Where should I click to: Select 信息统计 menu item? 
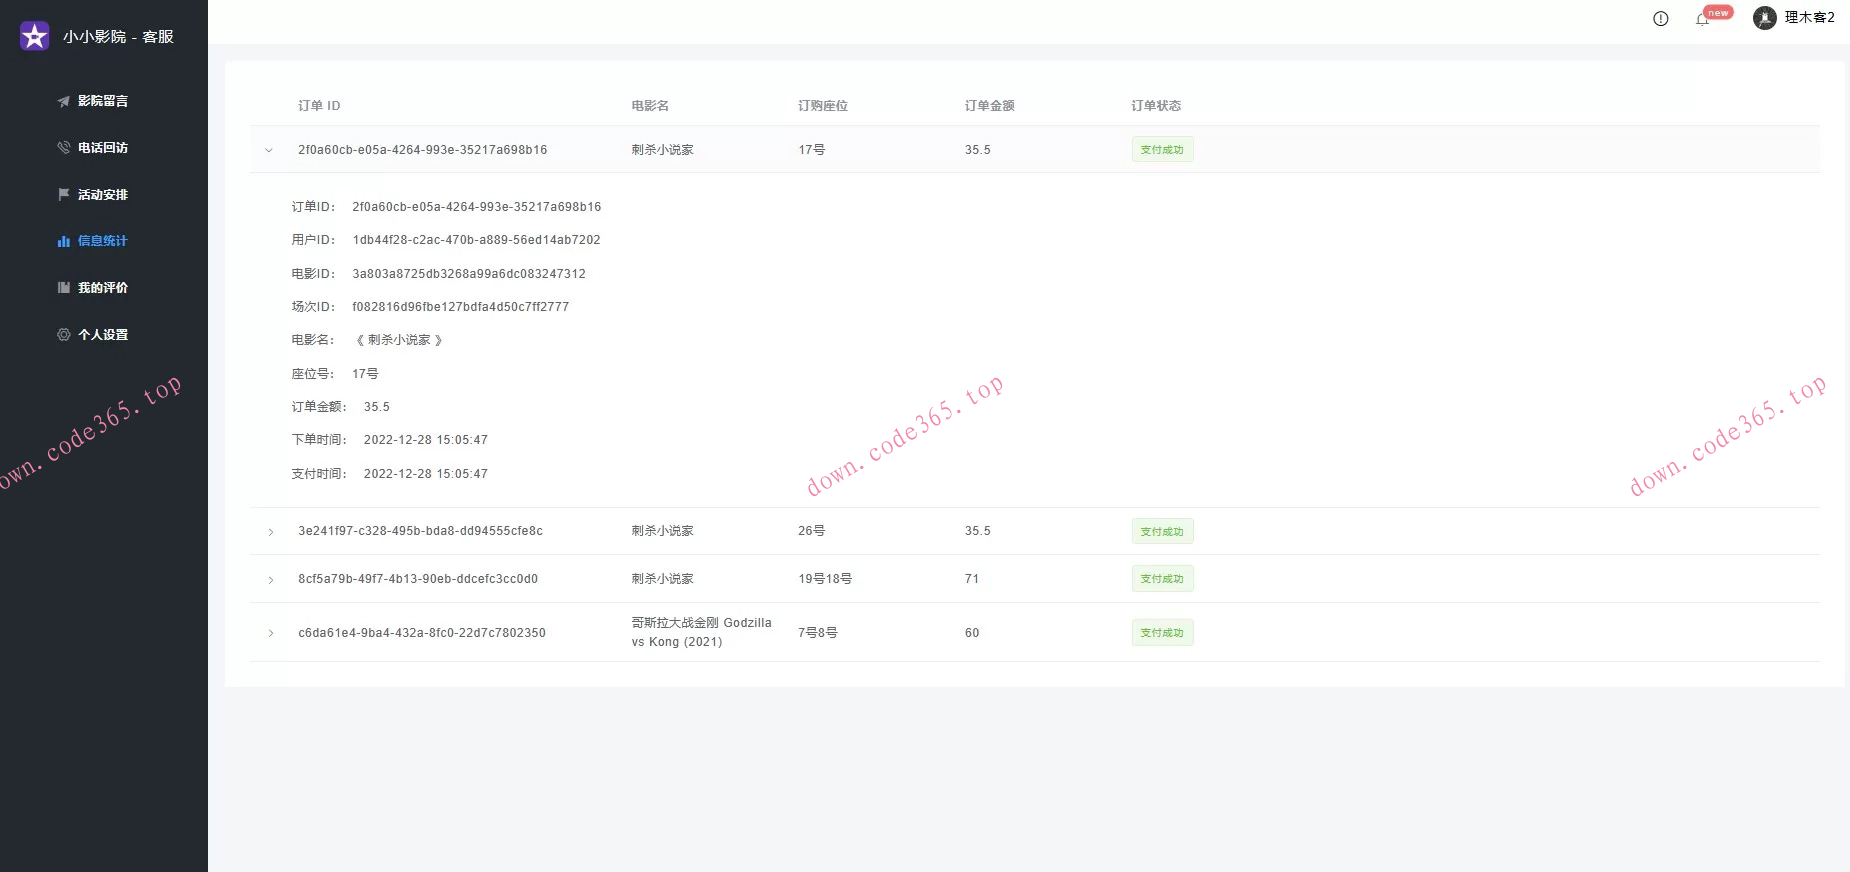pos(104,241)
